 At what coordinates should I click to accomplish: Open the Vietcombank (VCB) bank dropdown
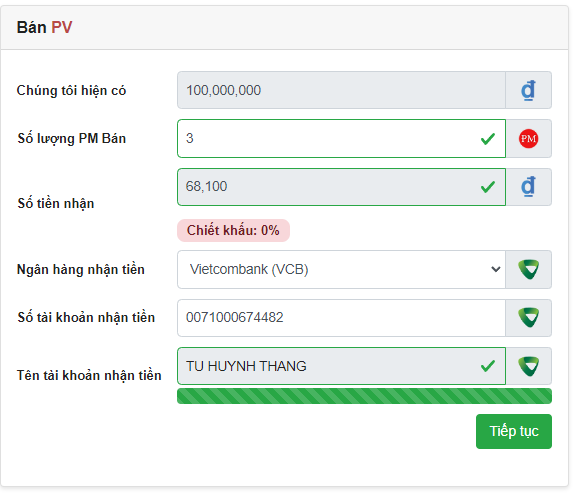tap(341, 269)
